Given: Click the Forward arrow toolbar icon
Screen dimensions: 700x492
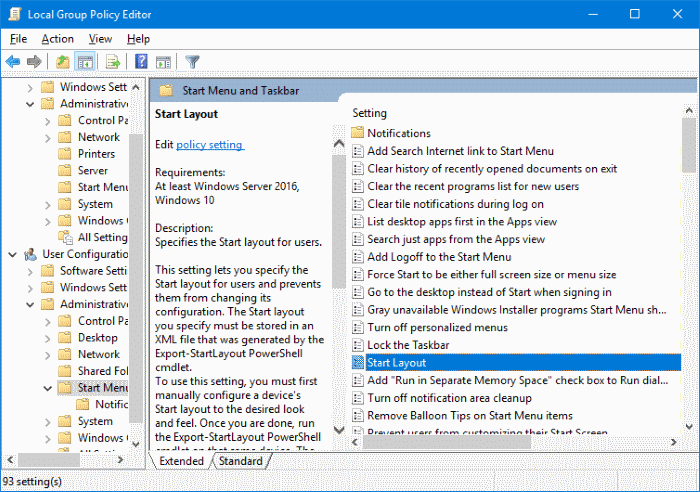Looking at the screenshot, I should click(34, 61).
